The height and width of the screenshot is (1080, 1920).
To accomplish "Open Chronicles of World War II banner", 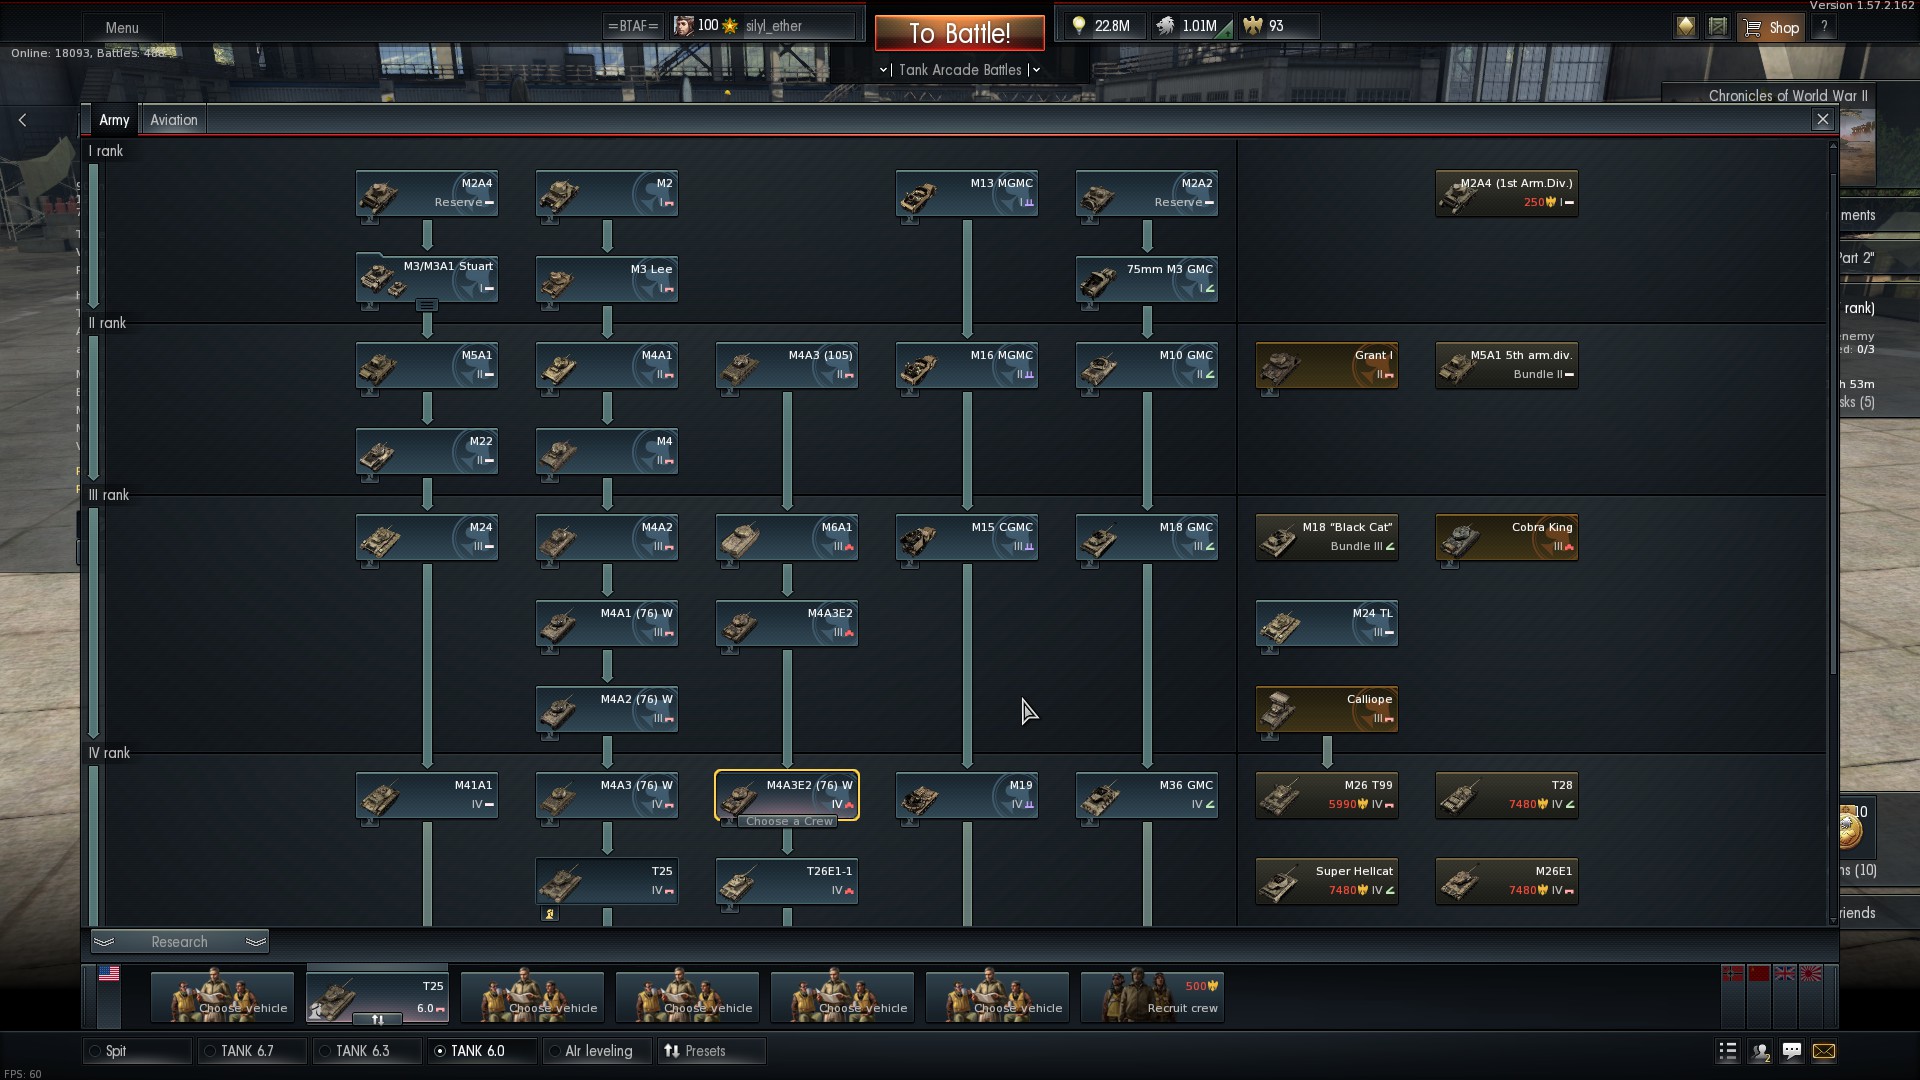I will pos(1787,96).
